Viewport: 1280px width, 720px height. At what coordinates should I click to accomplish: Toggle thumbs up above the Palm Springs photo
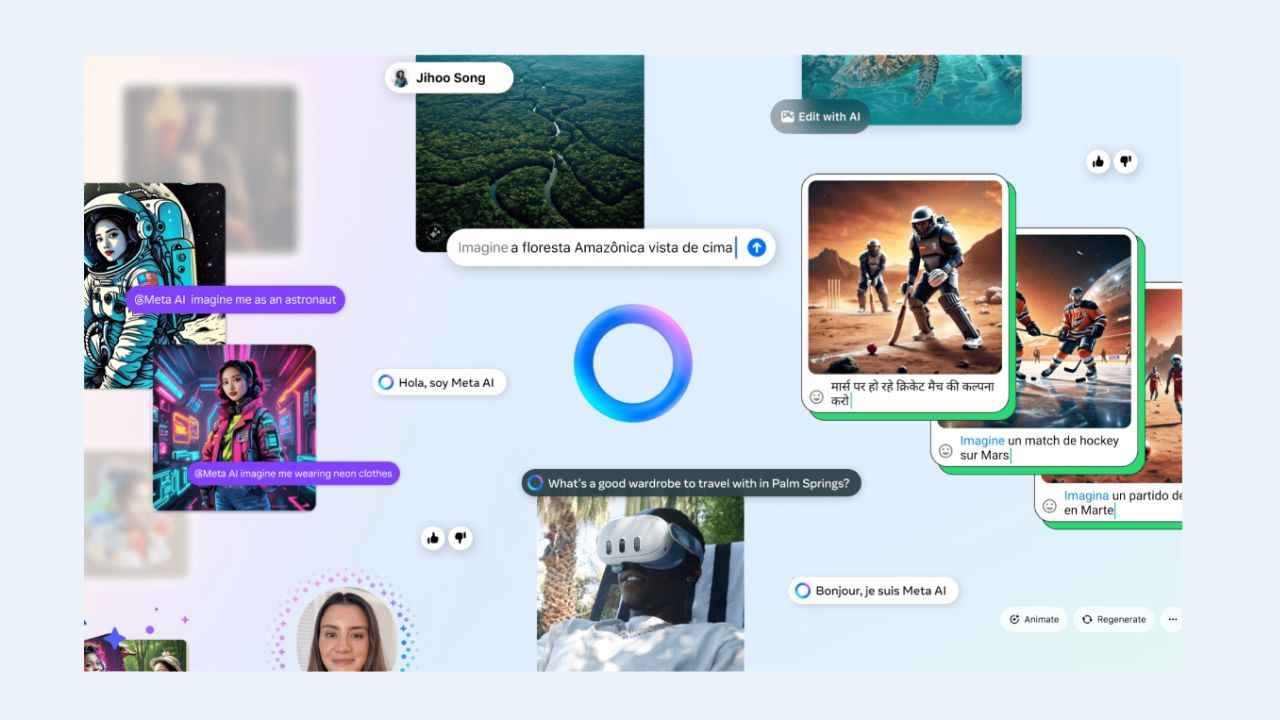tap(433, 538)
